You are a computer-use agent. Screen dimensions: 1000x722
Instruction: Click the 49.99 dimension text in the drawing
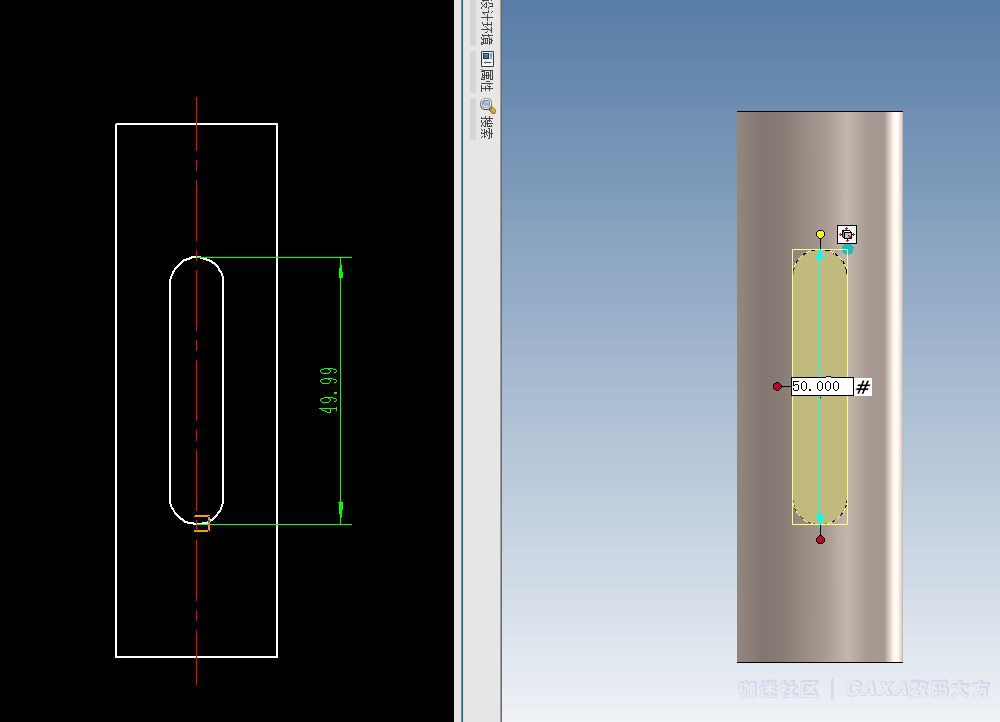click(328, 390)
